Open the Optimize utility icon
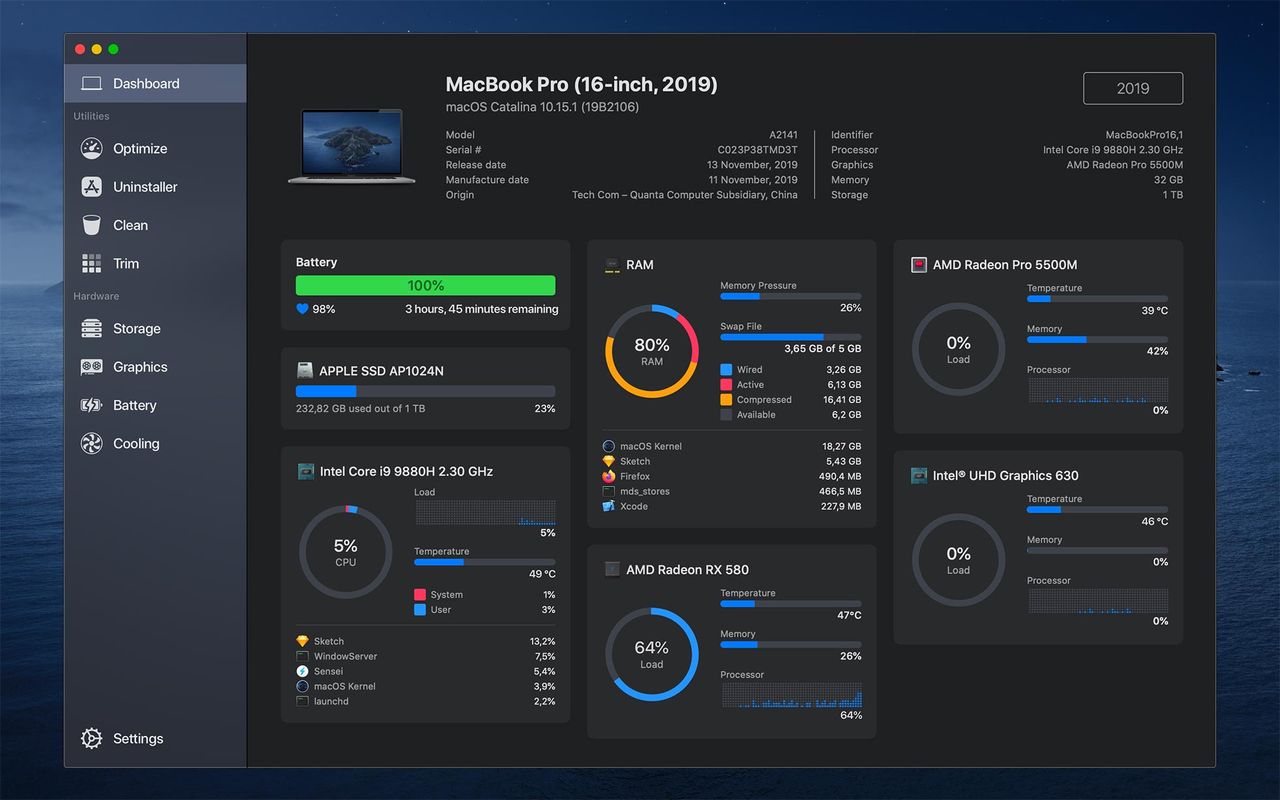Image resolution: width=1280 pixels, height=800 pixels. pos(92,148)
